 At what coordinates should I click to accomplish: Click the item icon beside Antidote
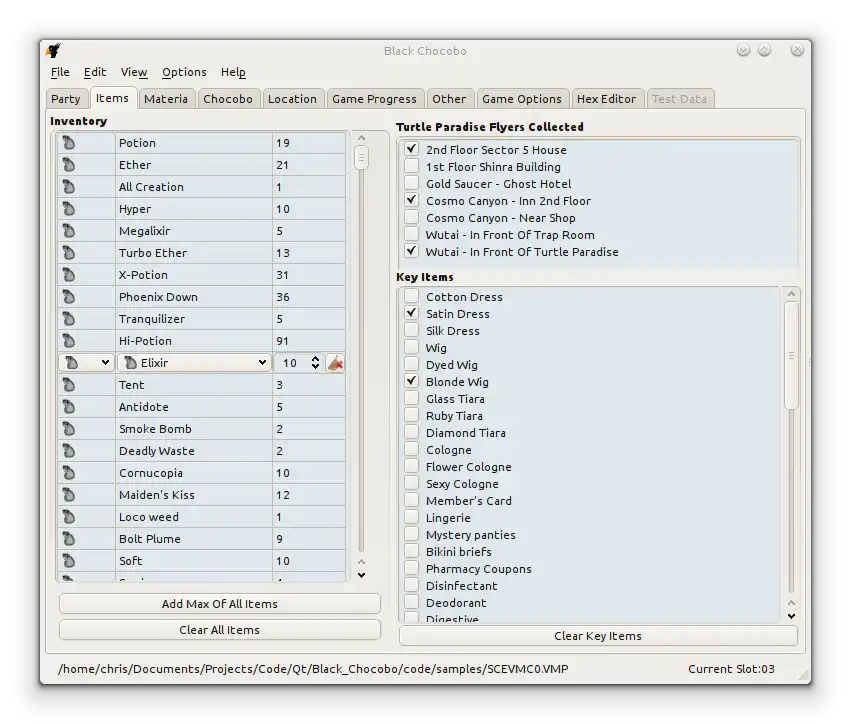68,407
